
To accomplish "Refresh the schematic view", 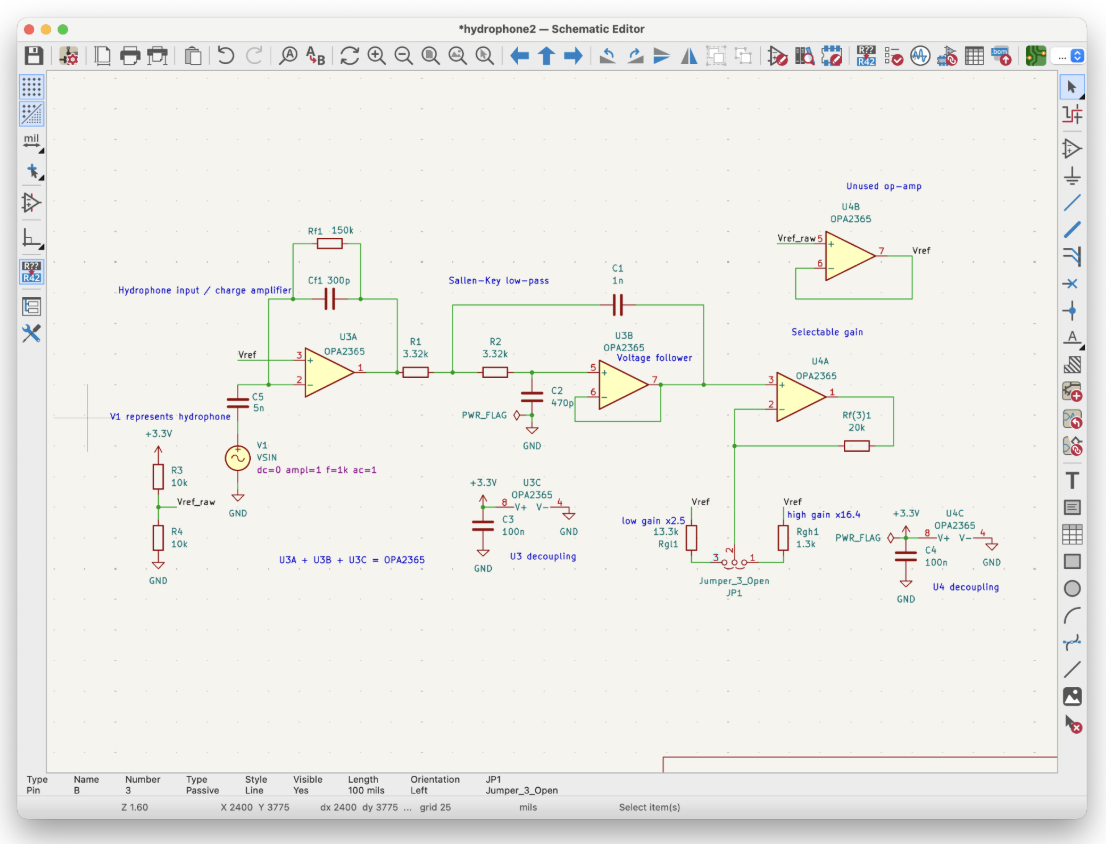I will click(349, 56).
